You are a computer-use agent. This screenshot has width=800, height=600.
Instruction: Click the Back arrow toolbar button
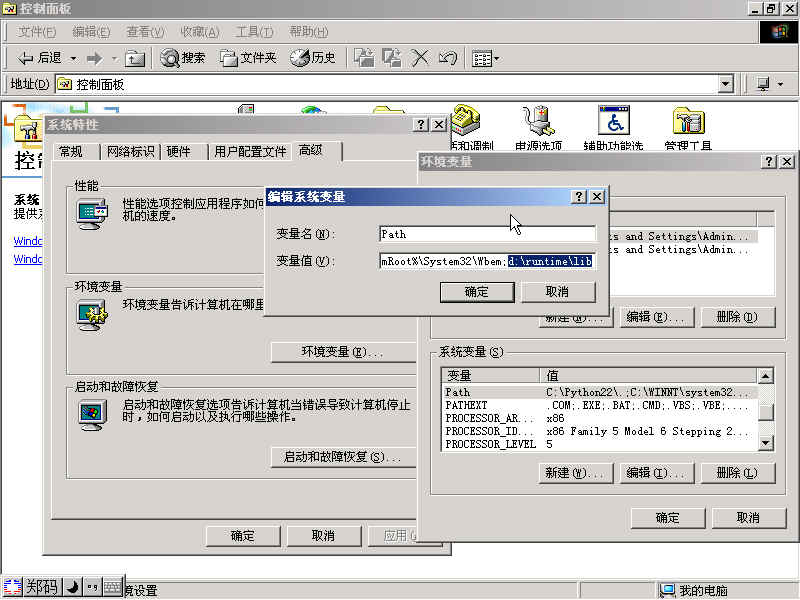coord(27,58)
